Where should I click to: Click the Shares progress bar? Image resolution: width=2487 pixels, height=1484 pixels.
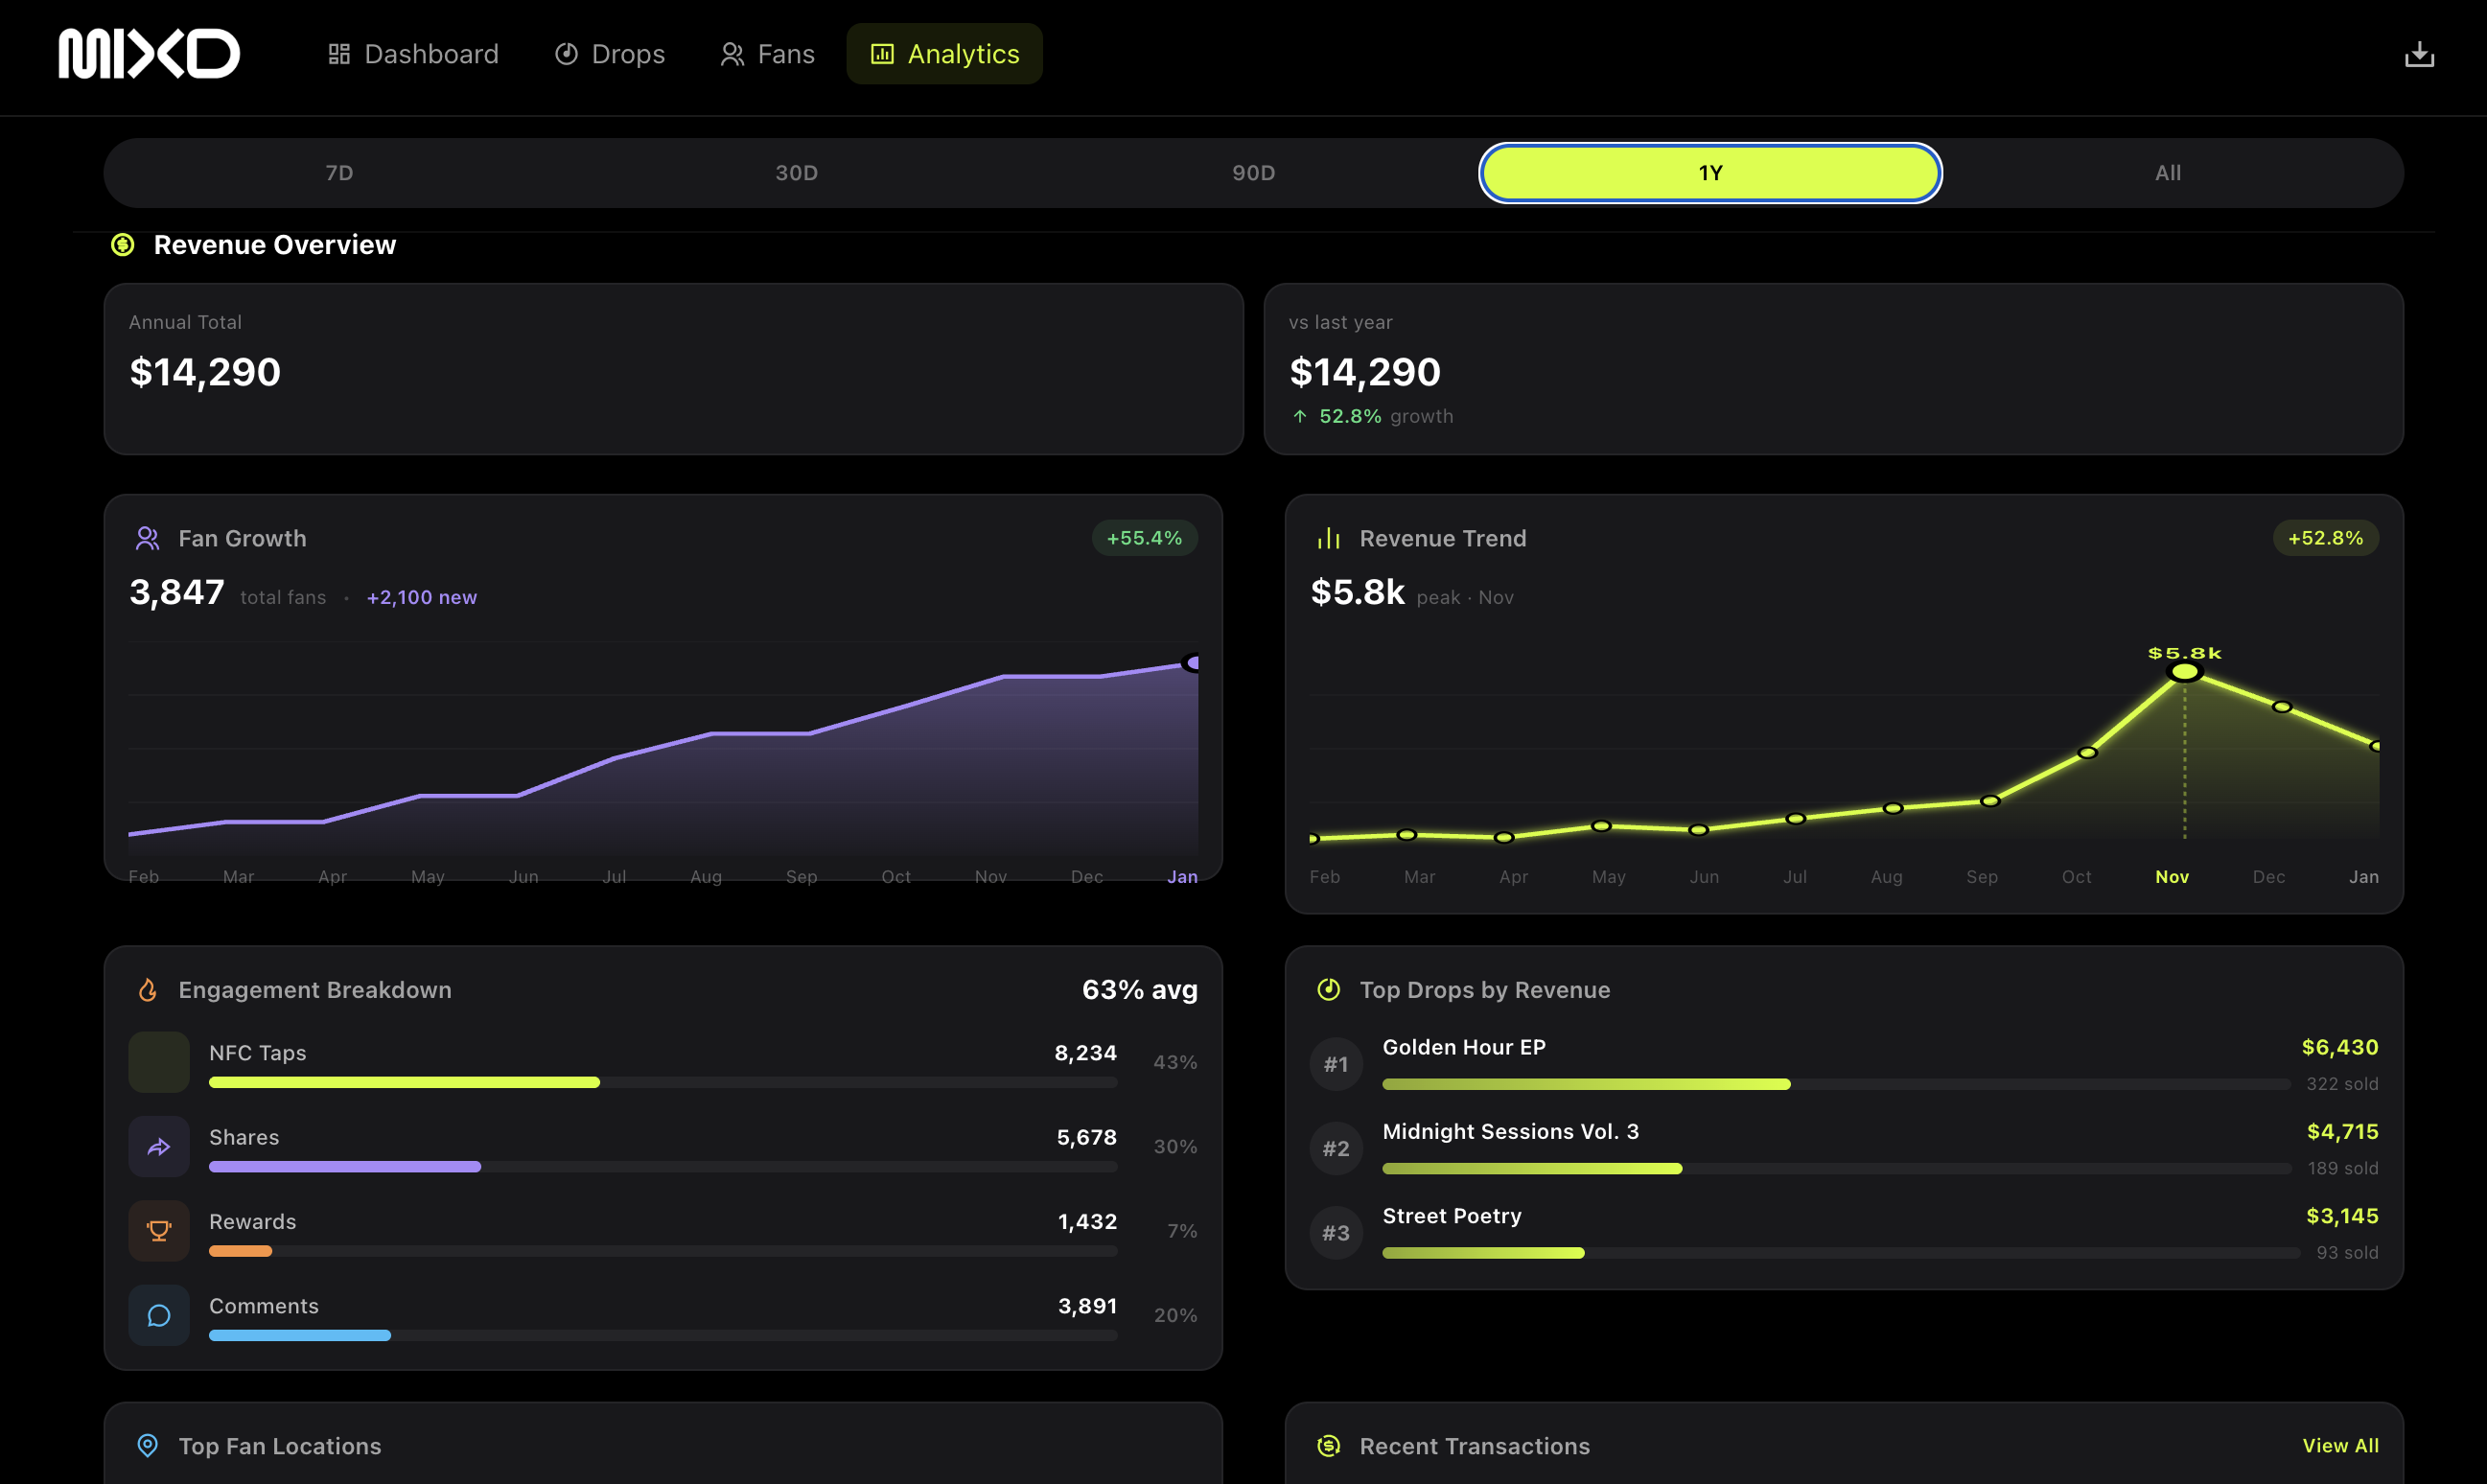coord(663,1167)
